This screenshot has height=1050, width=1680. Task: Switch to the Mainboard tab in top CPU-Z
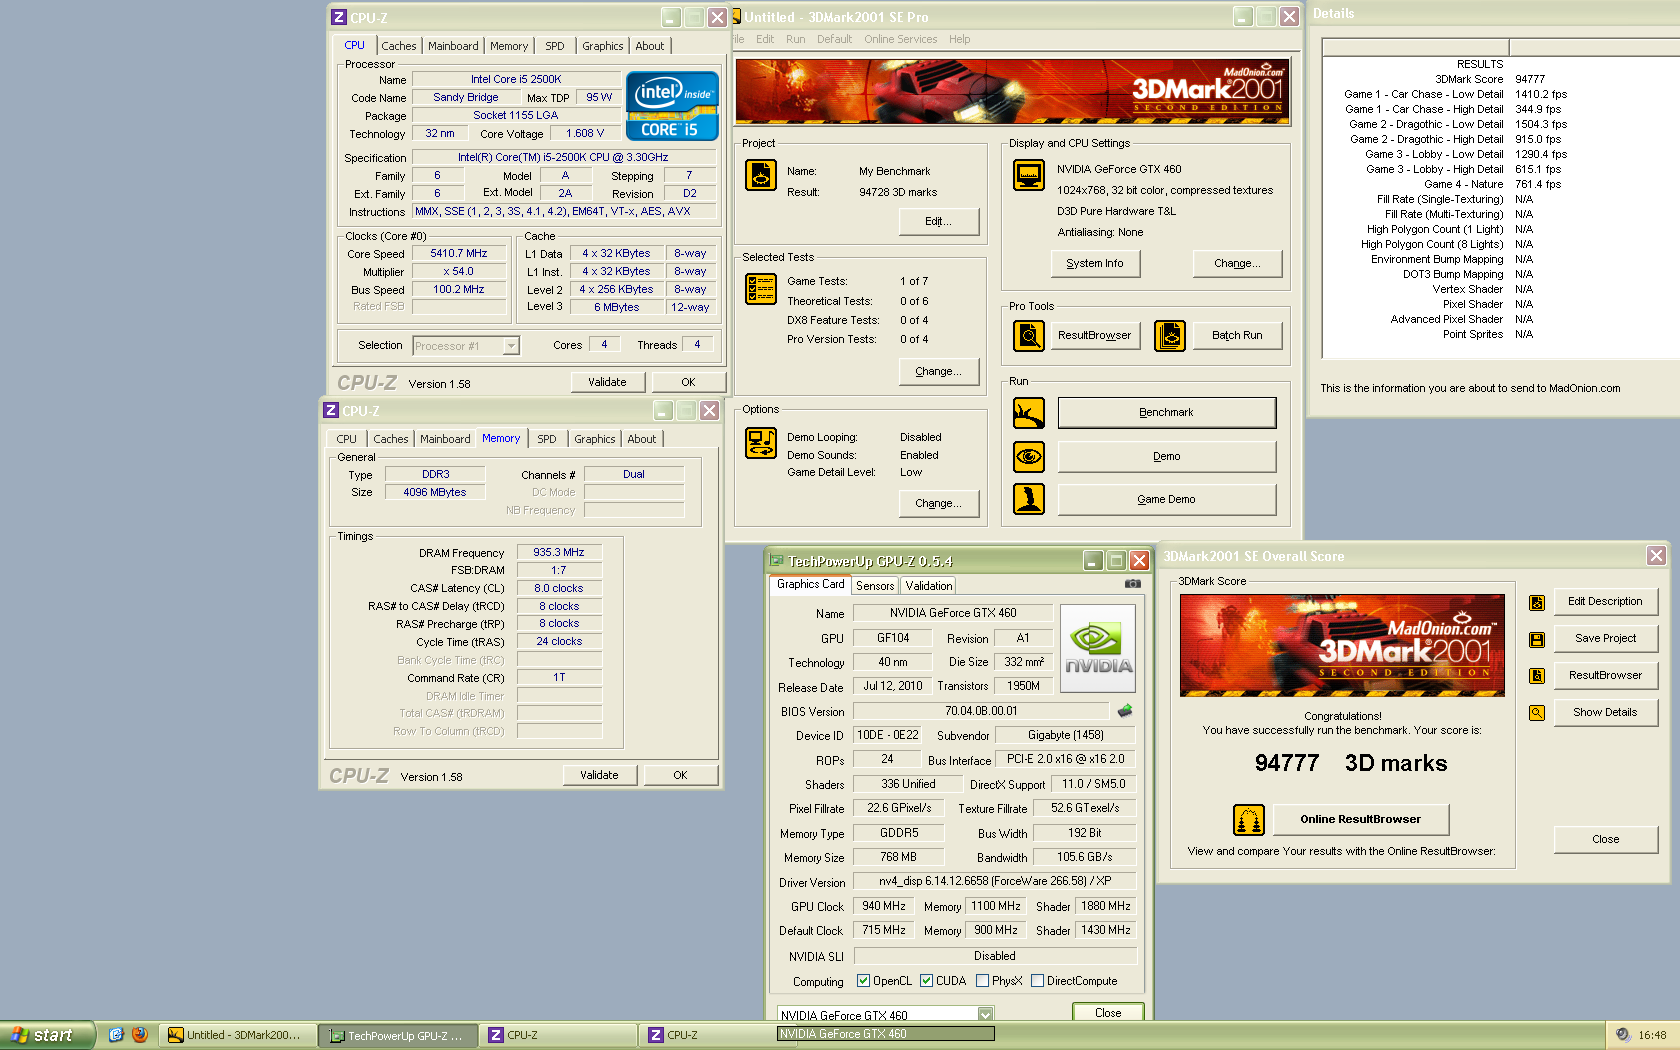(453, 46)
